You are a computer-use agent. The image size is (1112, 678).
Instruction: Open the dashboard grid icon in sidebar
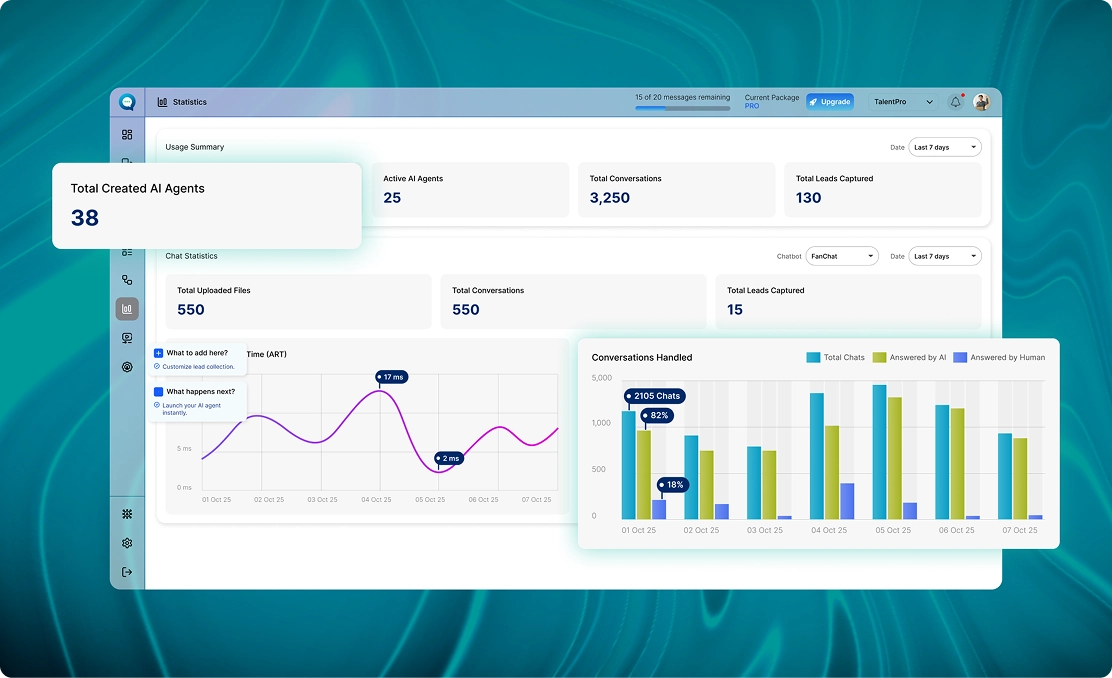tap(127, 135)
